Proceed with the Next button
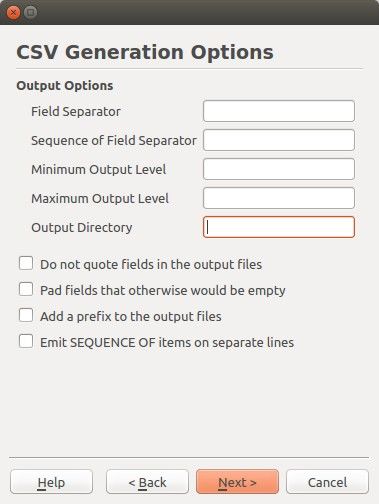Screen dimensions: 379x504 (237, 482)
